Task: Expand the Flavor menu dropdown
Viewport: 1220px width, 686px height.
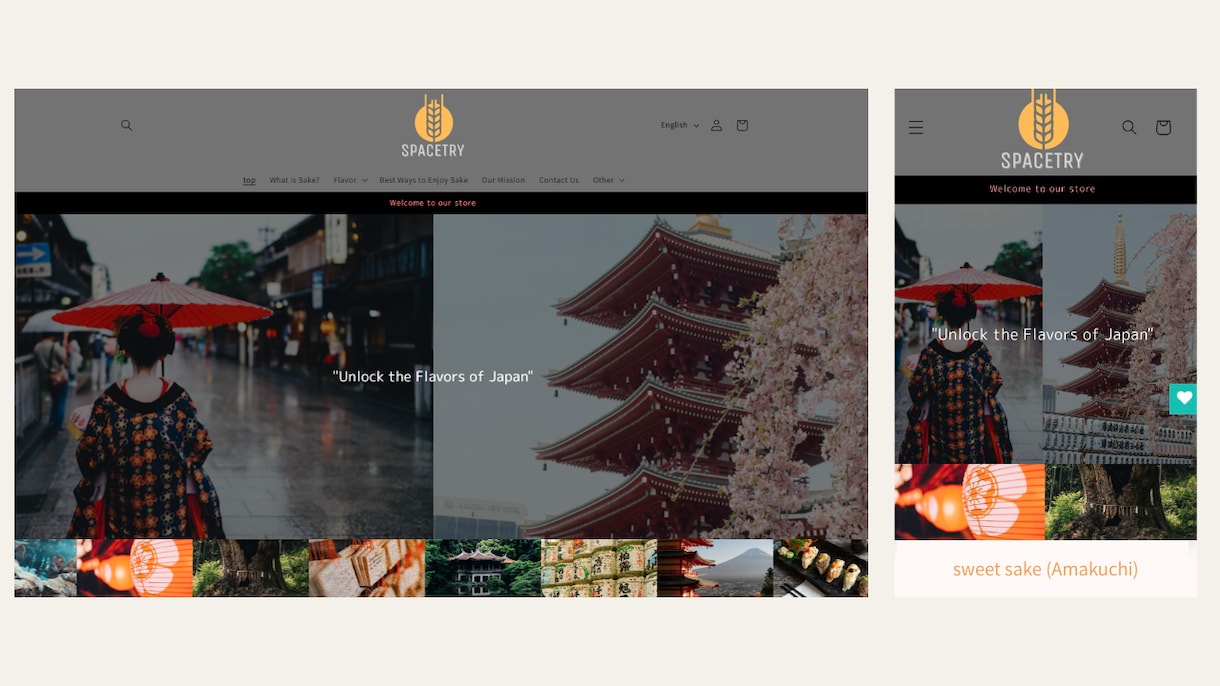Action: coord(350,180)
